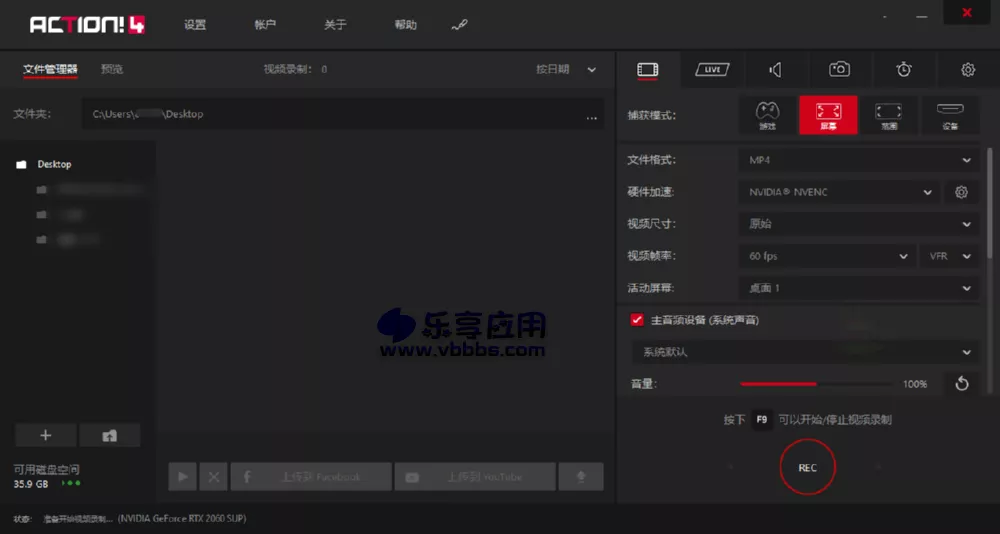Open the 60 fps frame rate dropdown
Viewport: 1000px width, 534px height.
click(x=827, y=256)
